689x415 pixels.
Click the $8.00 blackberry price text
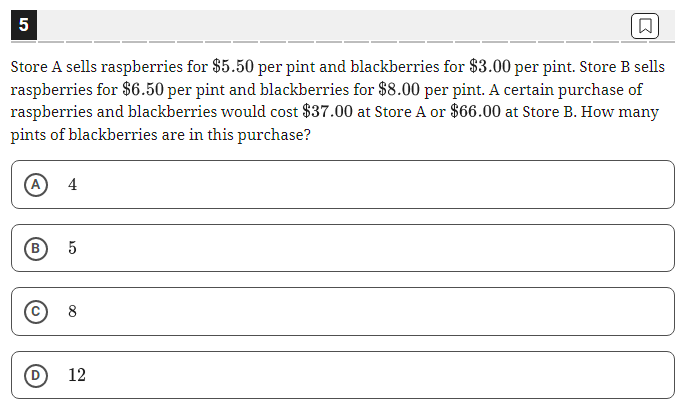tap(399, 90)
